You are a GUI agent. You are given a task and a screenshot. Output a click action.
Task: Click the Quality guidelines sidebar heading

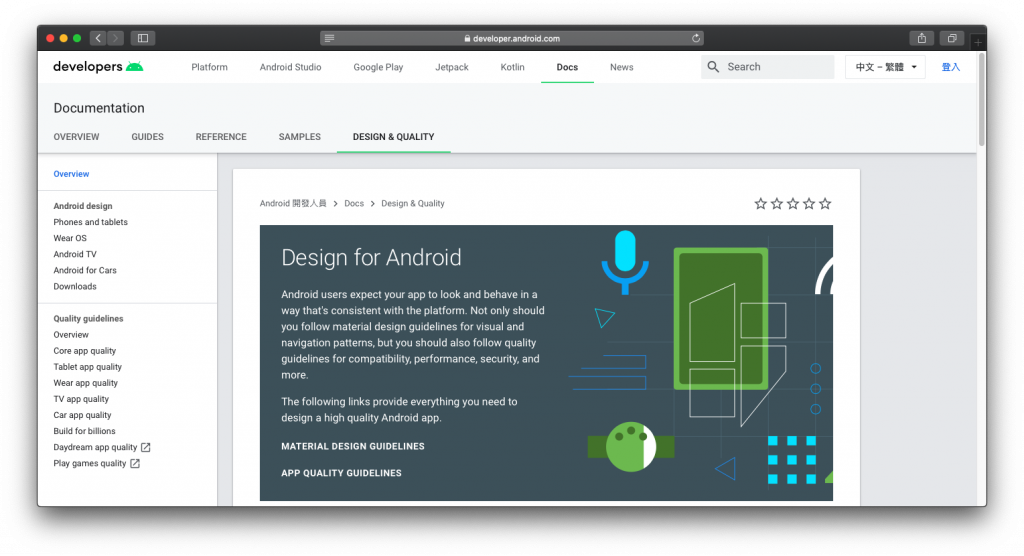pyautogui.click(x=88, y=319)
